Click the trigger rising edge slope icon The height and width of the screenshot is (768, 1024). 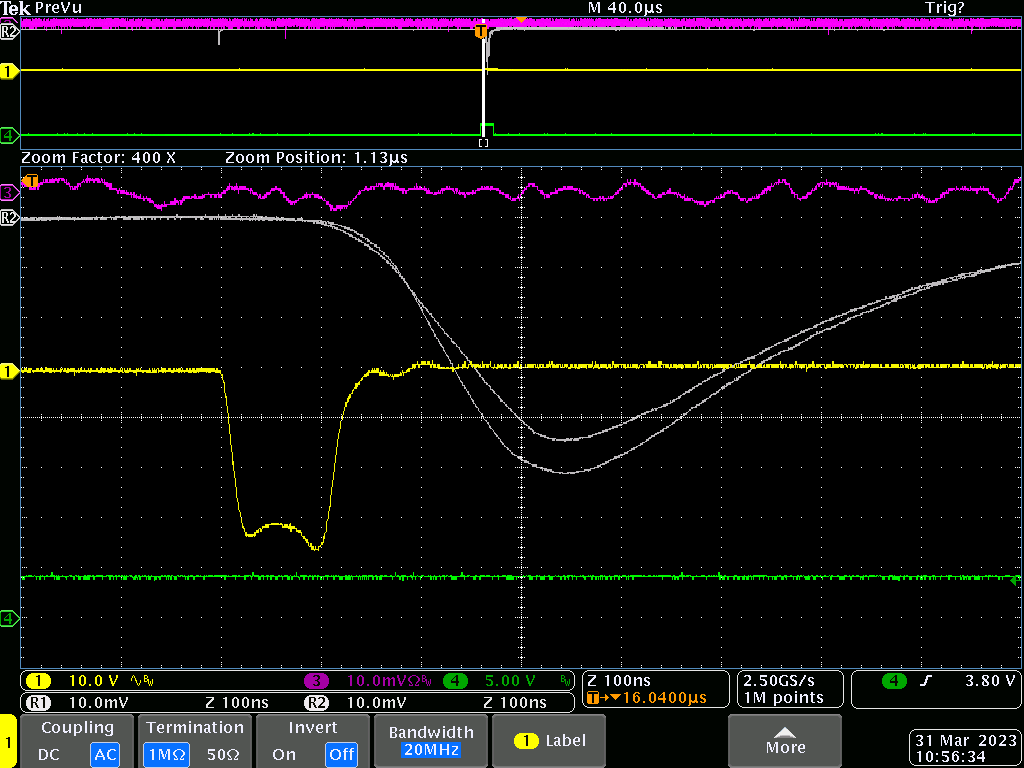(928, 681)
